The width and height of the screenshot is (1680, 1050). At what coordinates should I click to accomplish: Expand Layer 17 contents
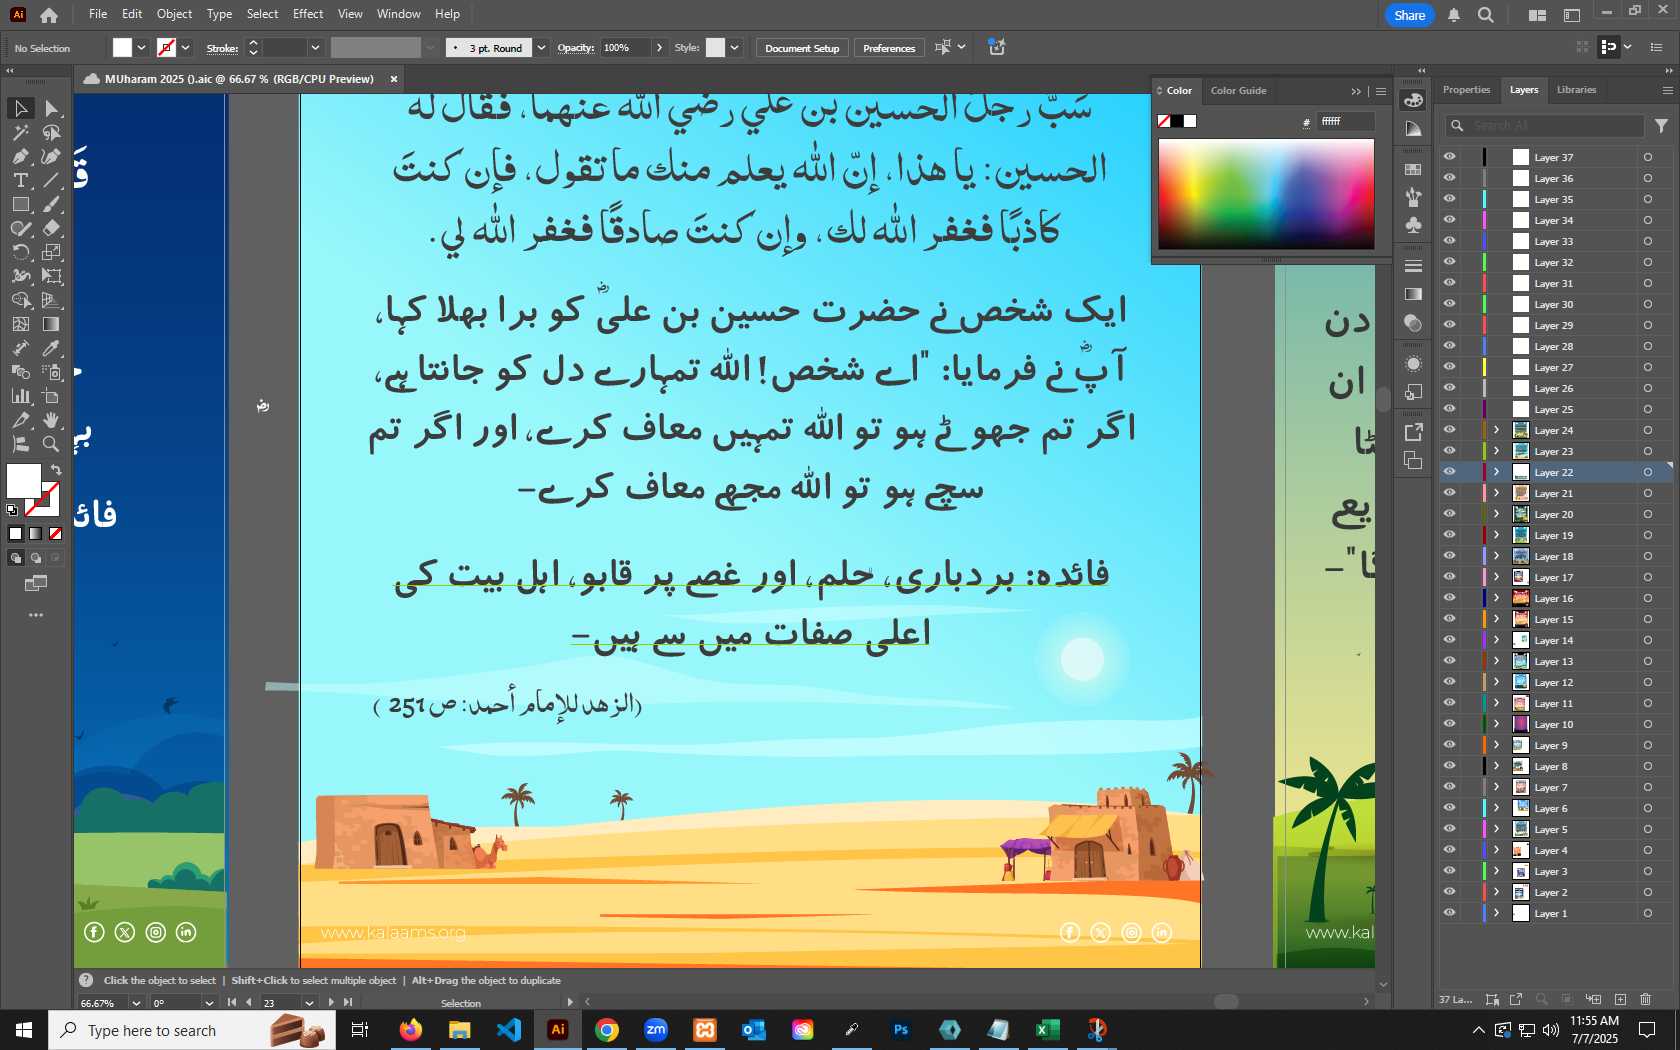click(1497, 577)
